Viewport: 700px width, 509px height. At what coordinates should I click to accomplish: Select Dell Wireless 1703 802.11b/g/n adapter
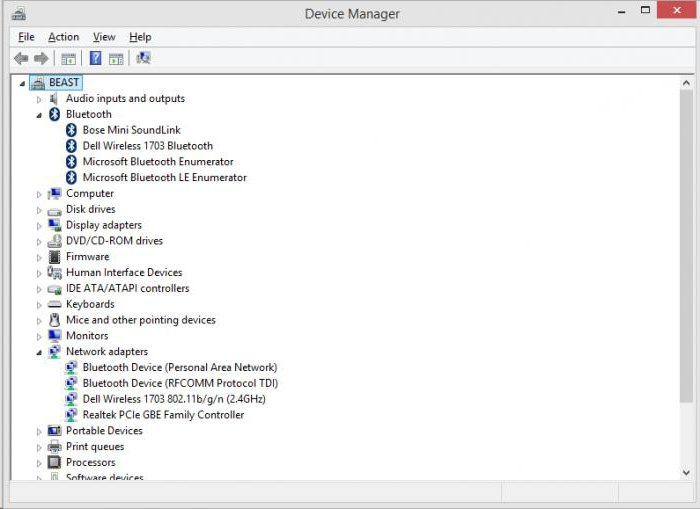174,399
